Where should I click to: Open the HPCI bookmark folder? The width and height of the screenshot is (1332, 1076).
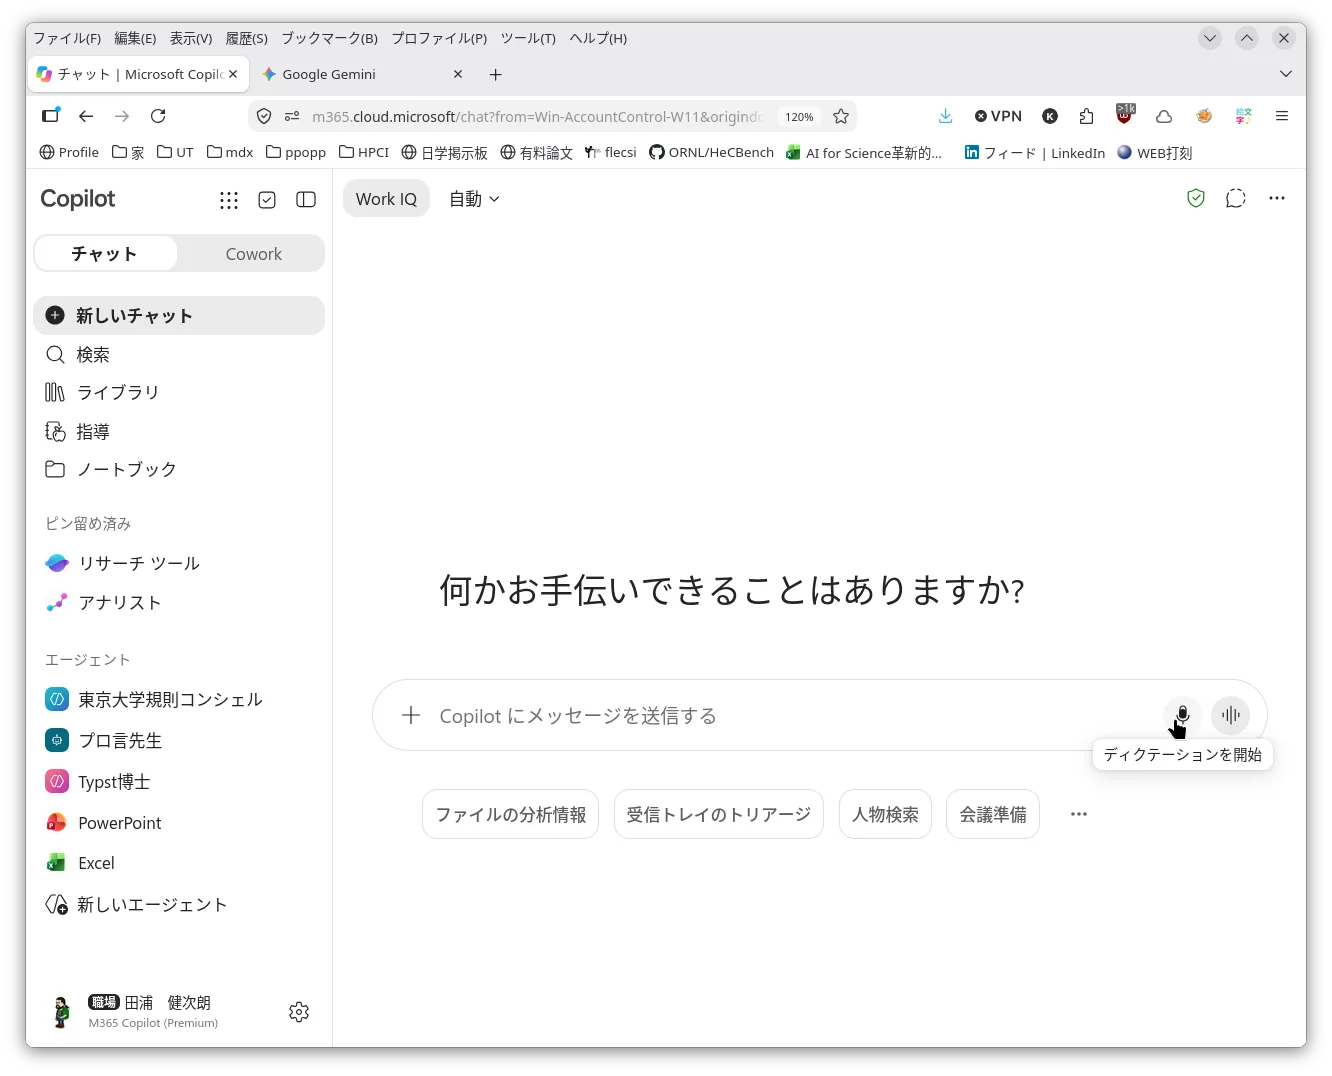pyautogui.click(x=364, y=152)
